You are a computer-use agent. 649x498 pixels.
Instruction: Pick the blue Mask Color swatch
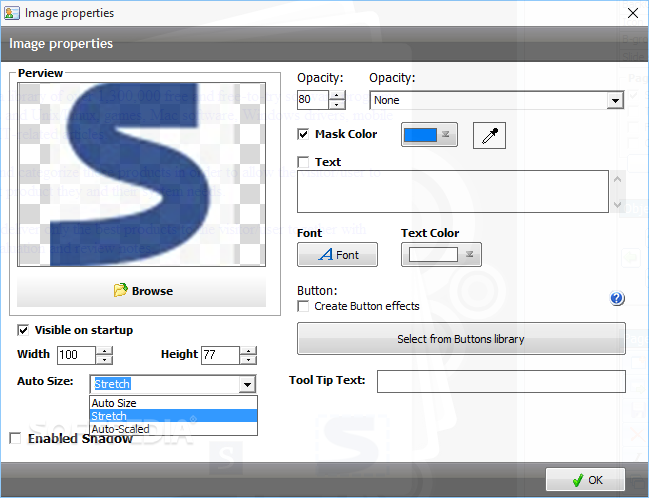point(420,135)
